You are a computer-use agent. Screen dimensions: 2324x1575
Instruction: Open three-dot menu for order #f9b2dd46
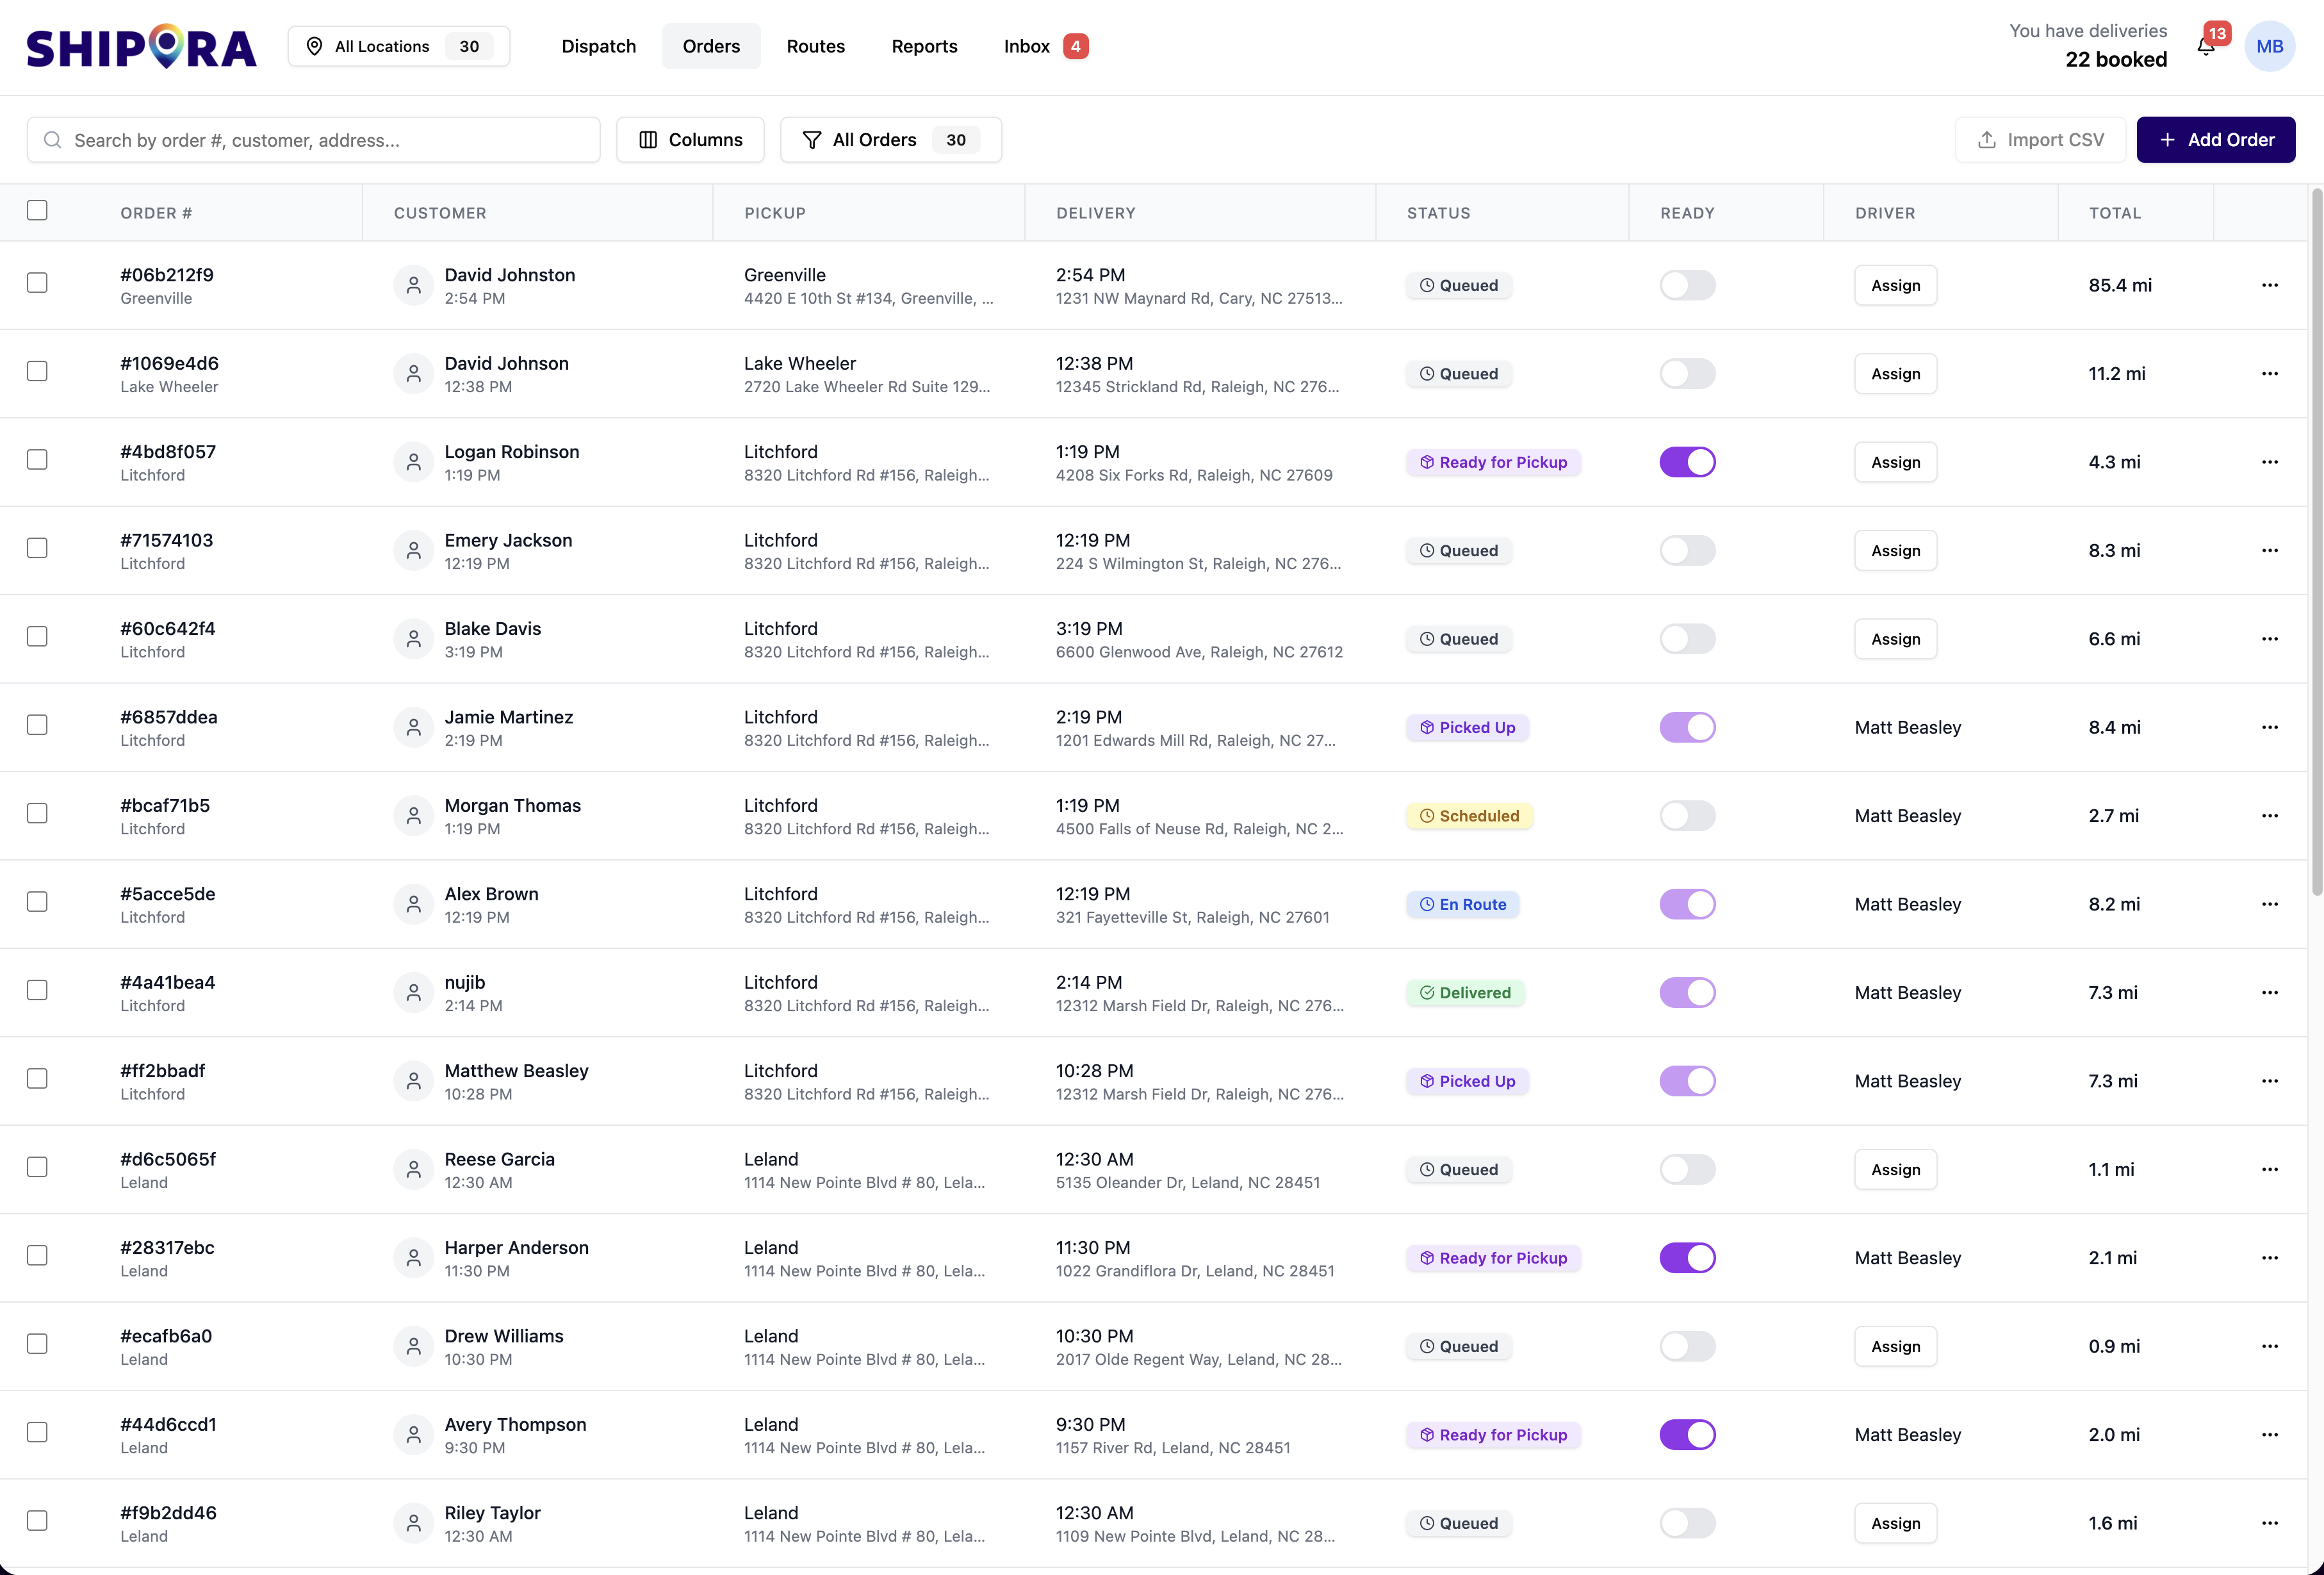(2270, 1523)
